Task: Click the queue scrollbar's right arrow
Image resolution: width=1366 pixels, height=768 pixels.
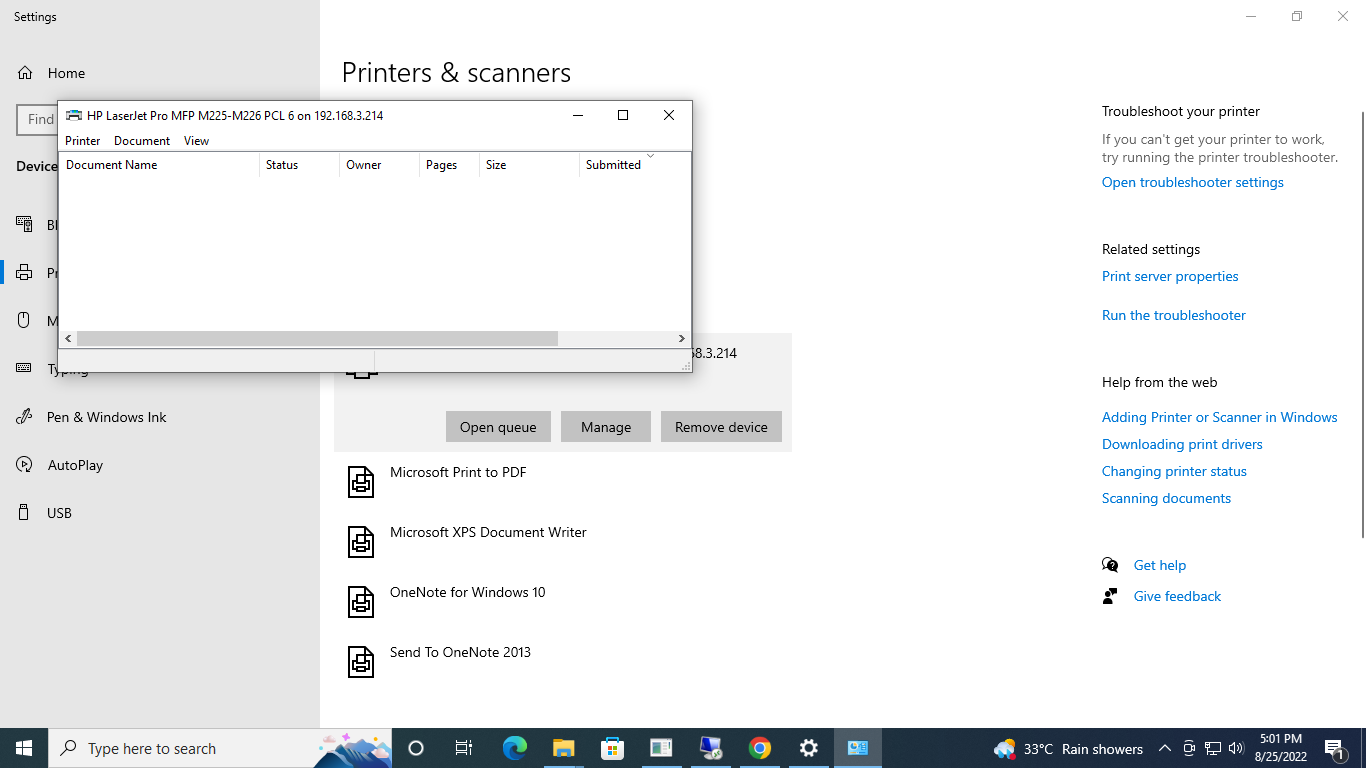Action: [x=682, y=339]
